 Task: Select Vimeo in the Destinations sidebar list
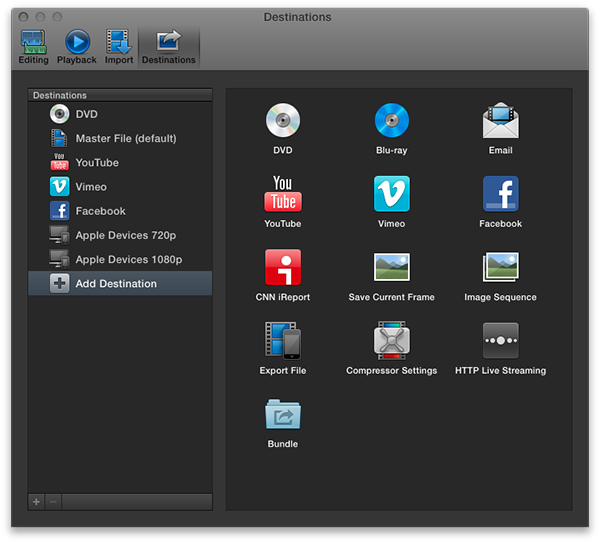click(120, 187)
